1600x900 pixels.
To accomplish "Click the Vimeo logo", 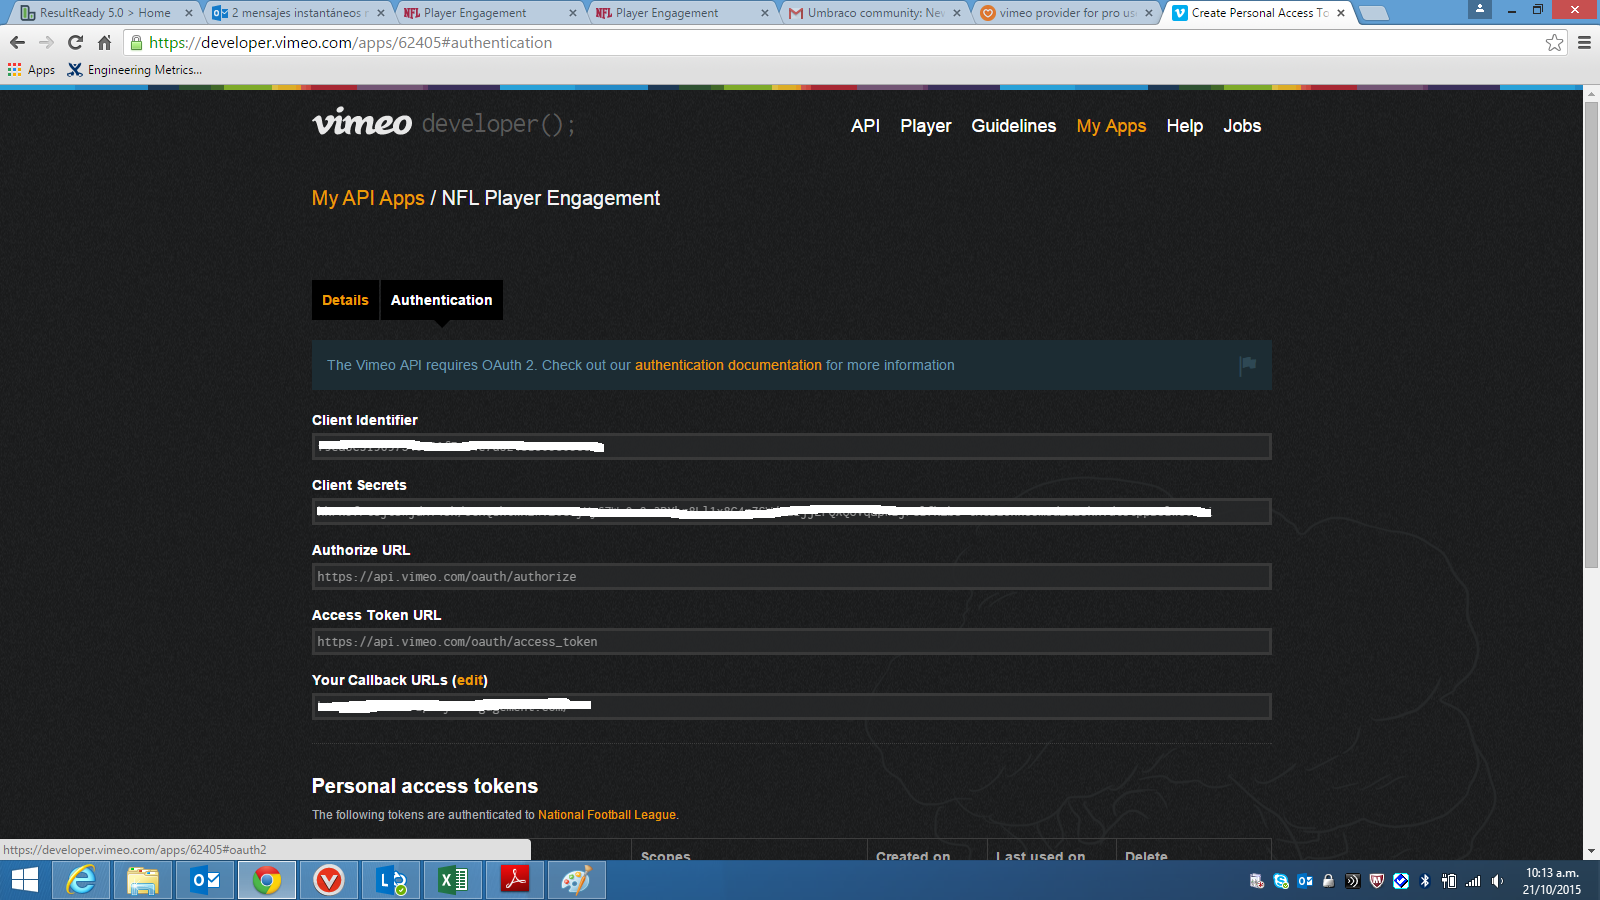I will point(362,122).
